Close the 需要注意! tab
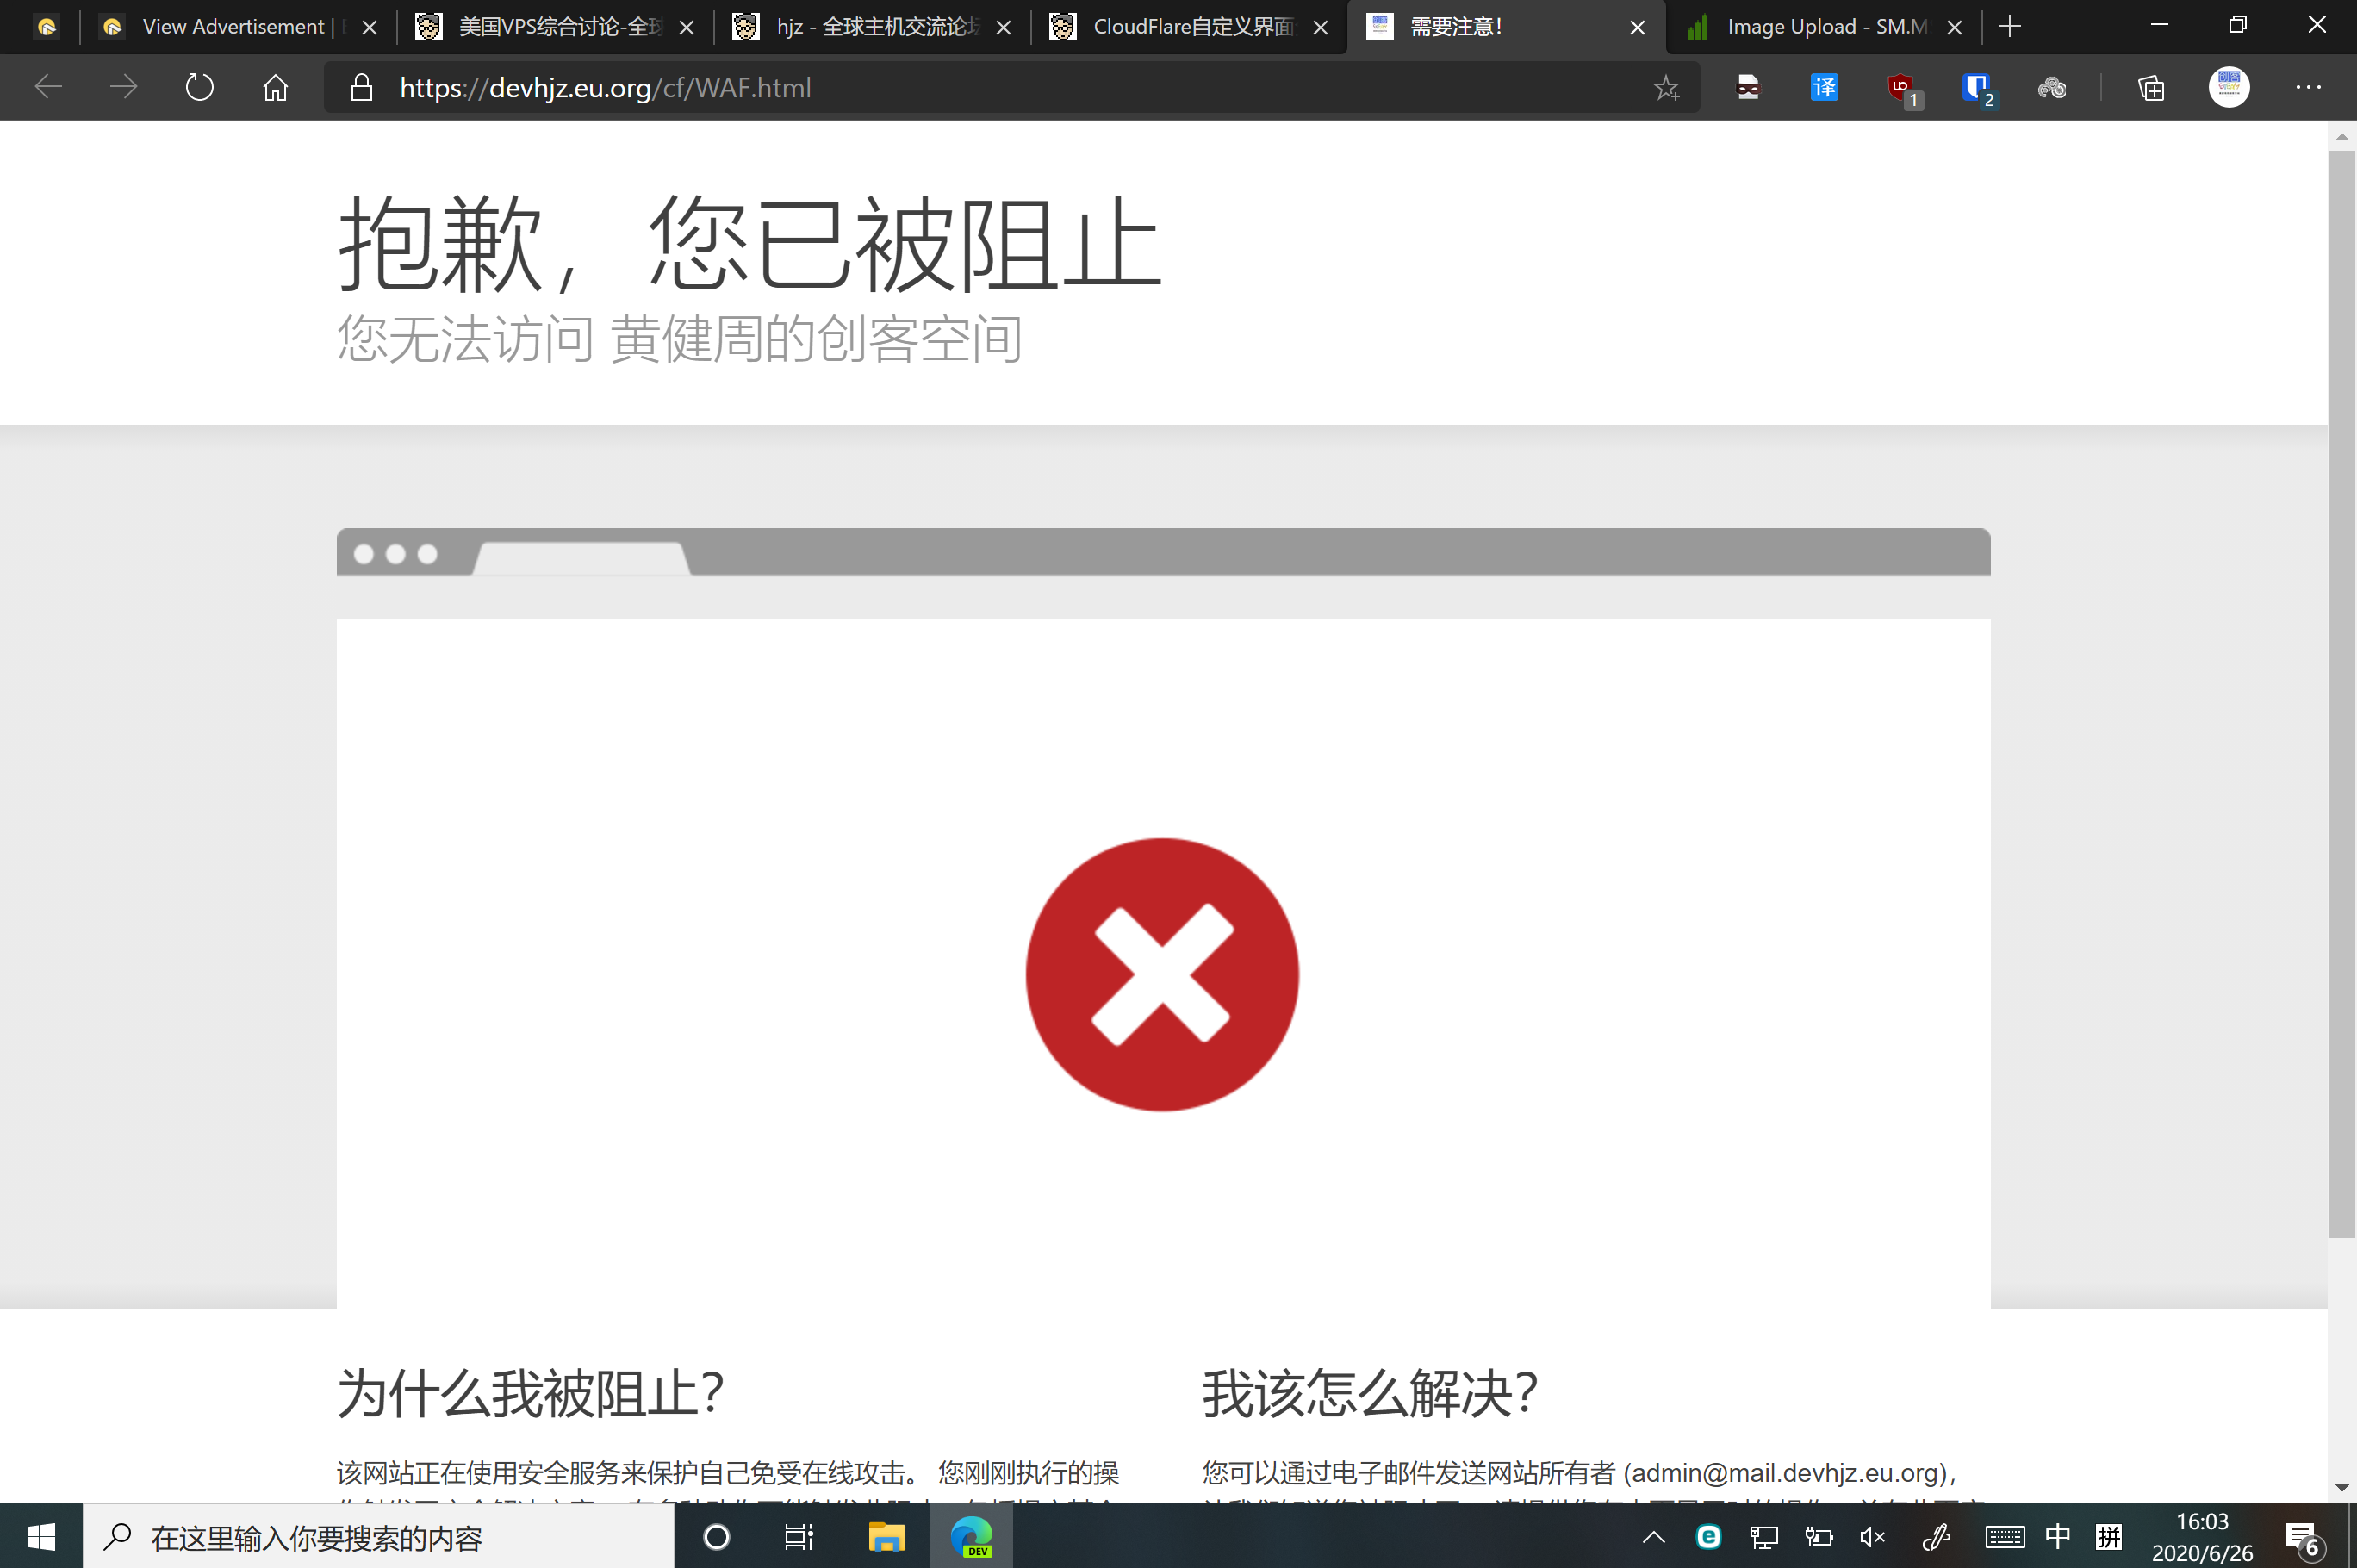This screenshot has width=2357, height=1568. tap(1637, 28)
